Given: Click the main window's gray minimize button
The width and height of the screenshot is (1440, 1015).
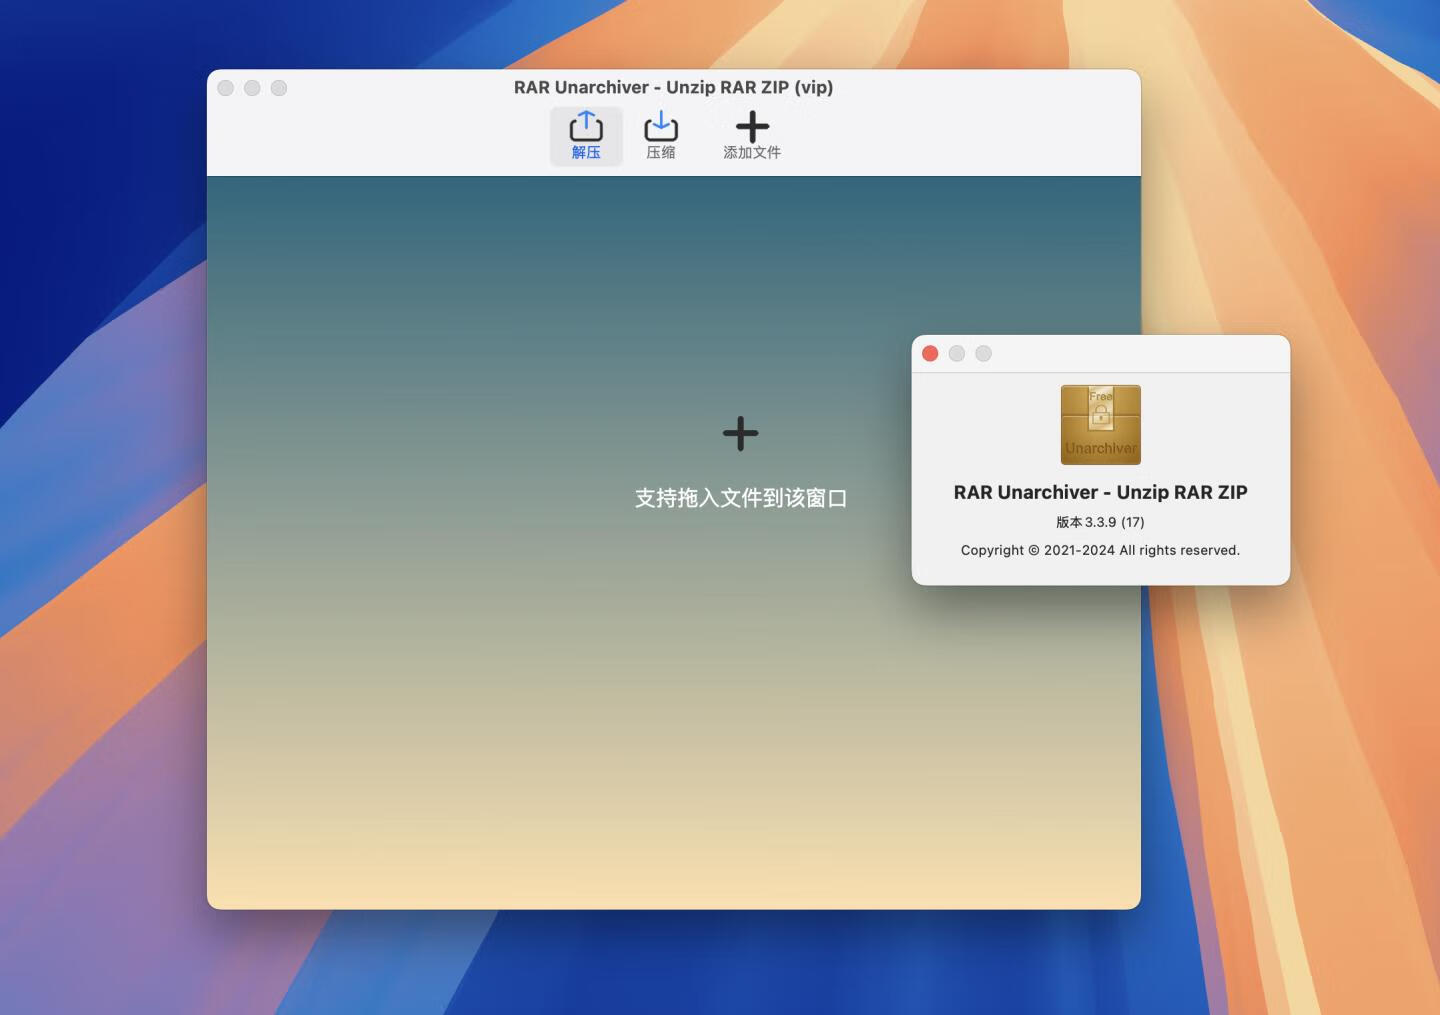Looking at the screenshot, I should (252, 88).
